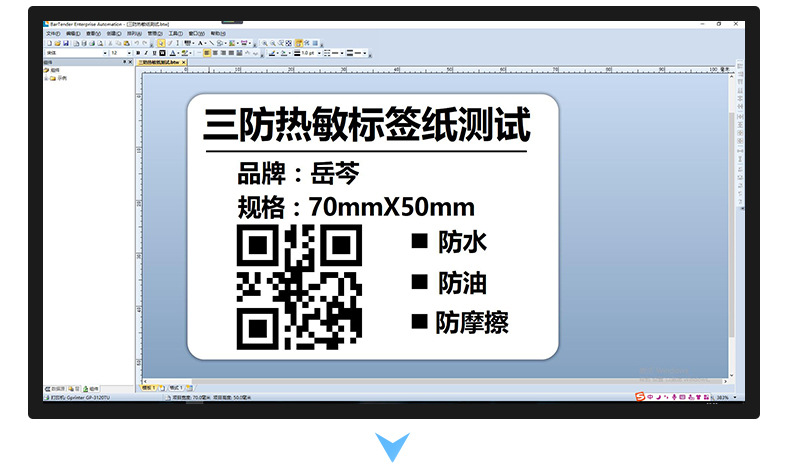Center align the text

point(215,53)
